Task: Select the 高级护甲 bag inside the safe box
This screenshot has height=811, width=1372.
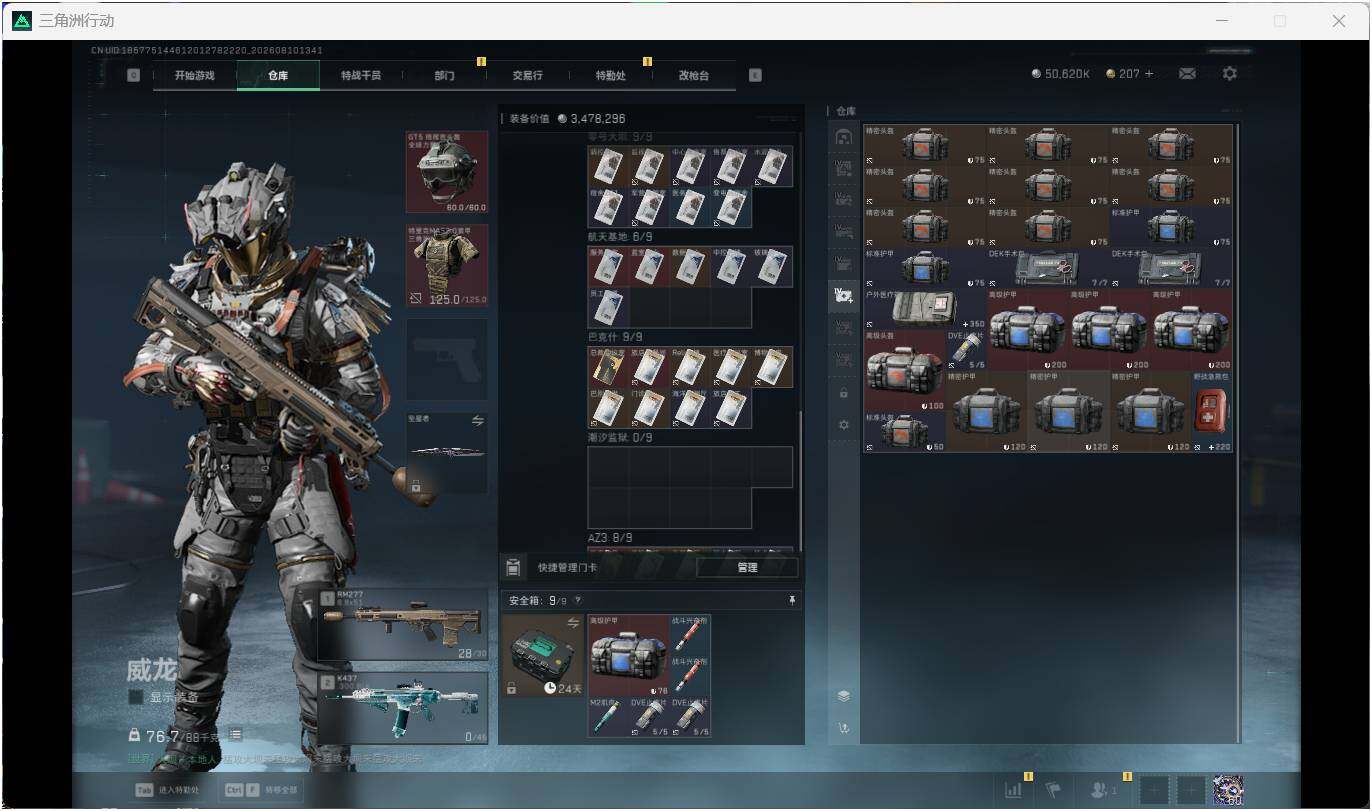Action: [x=629, y=655]
